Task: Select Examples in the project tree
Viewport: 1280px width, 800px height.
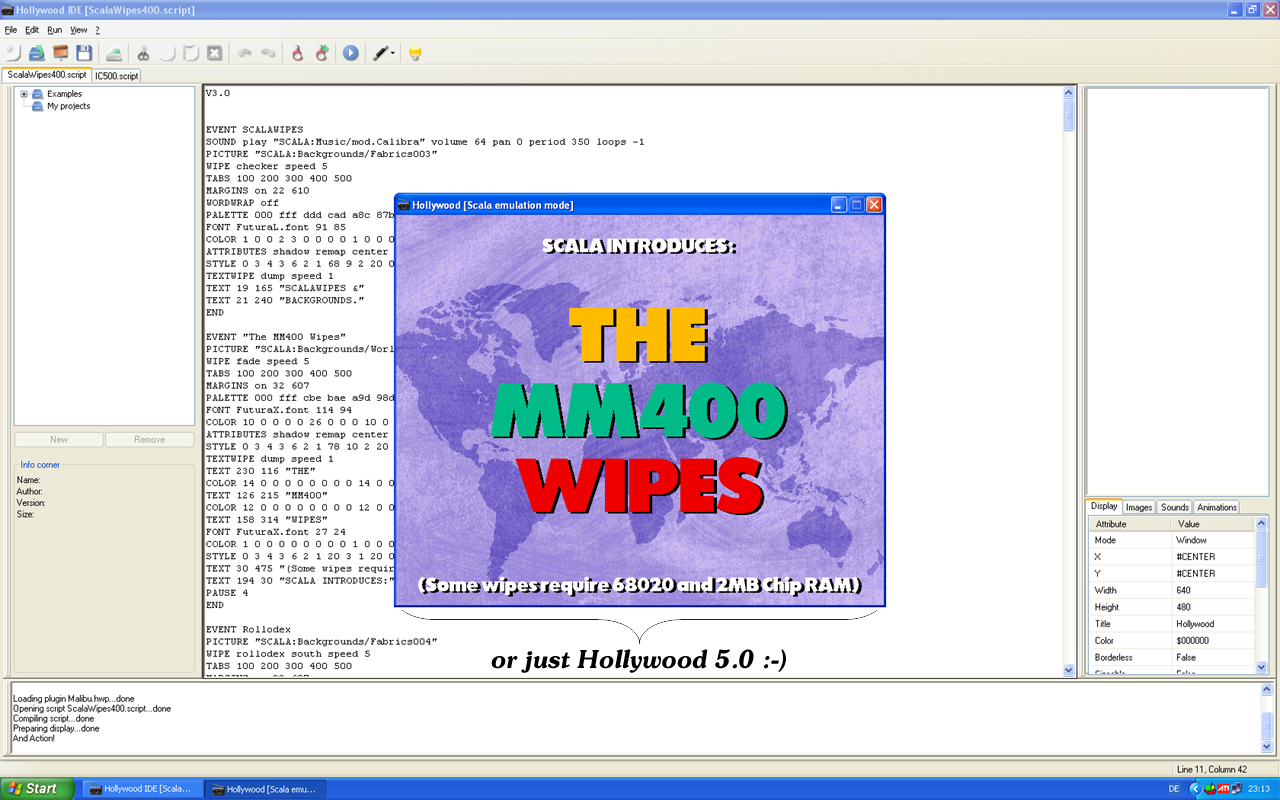Action: pyautogui.click(x=64, y=94)
